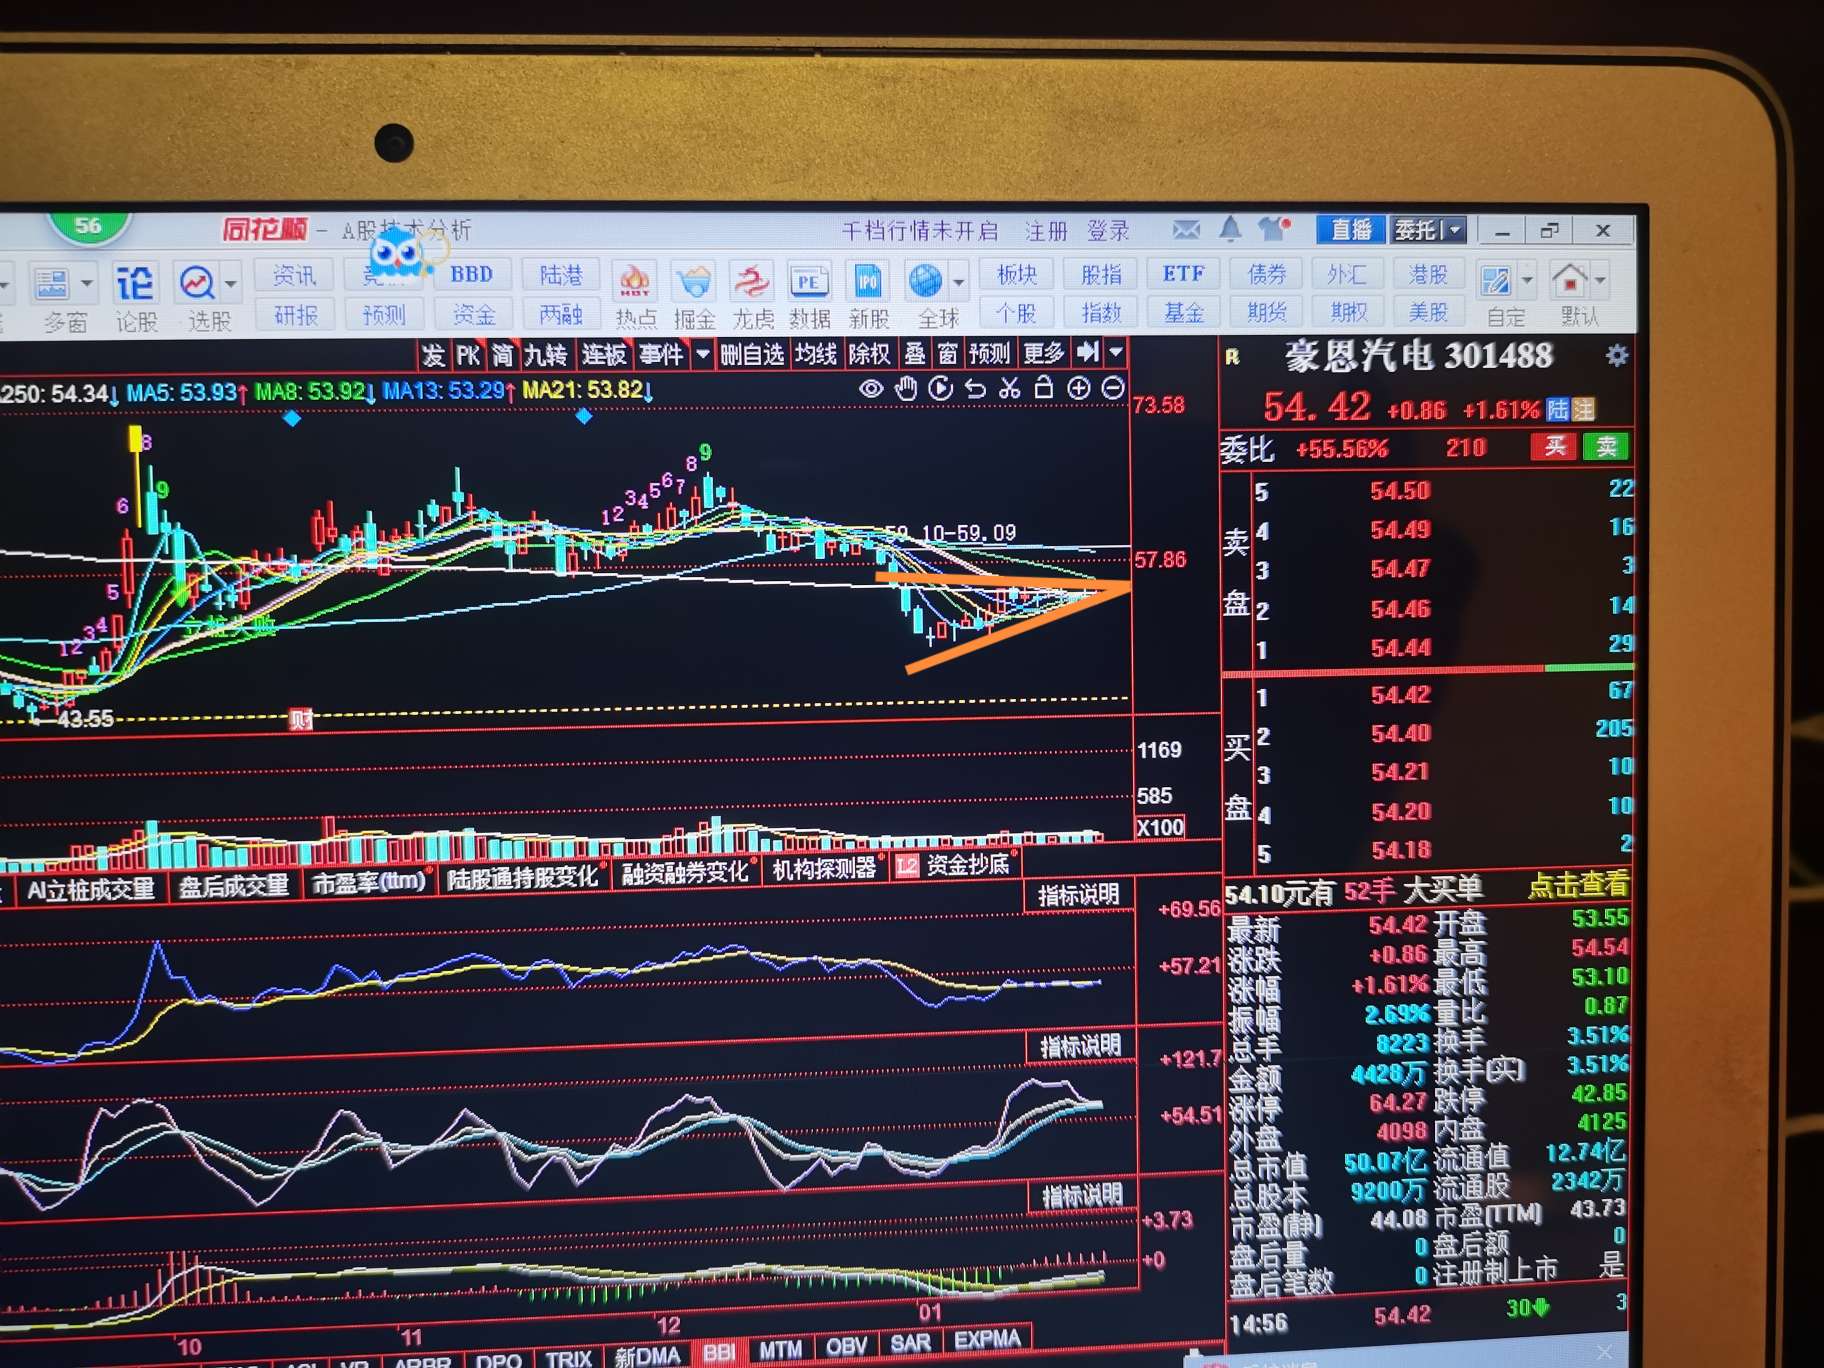The width and height of the screenshot is (1824, 1368).
Task: Click the undo arrow tool on chart
Action: [x=975, y=388]
